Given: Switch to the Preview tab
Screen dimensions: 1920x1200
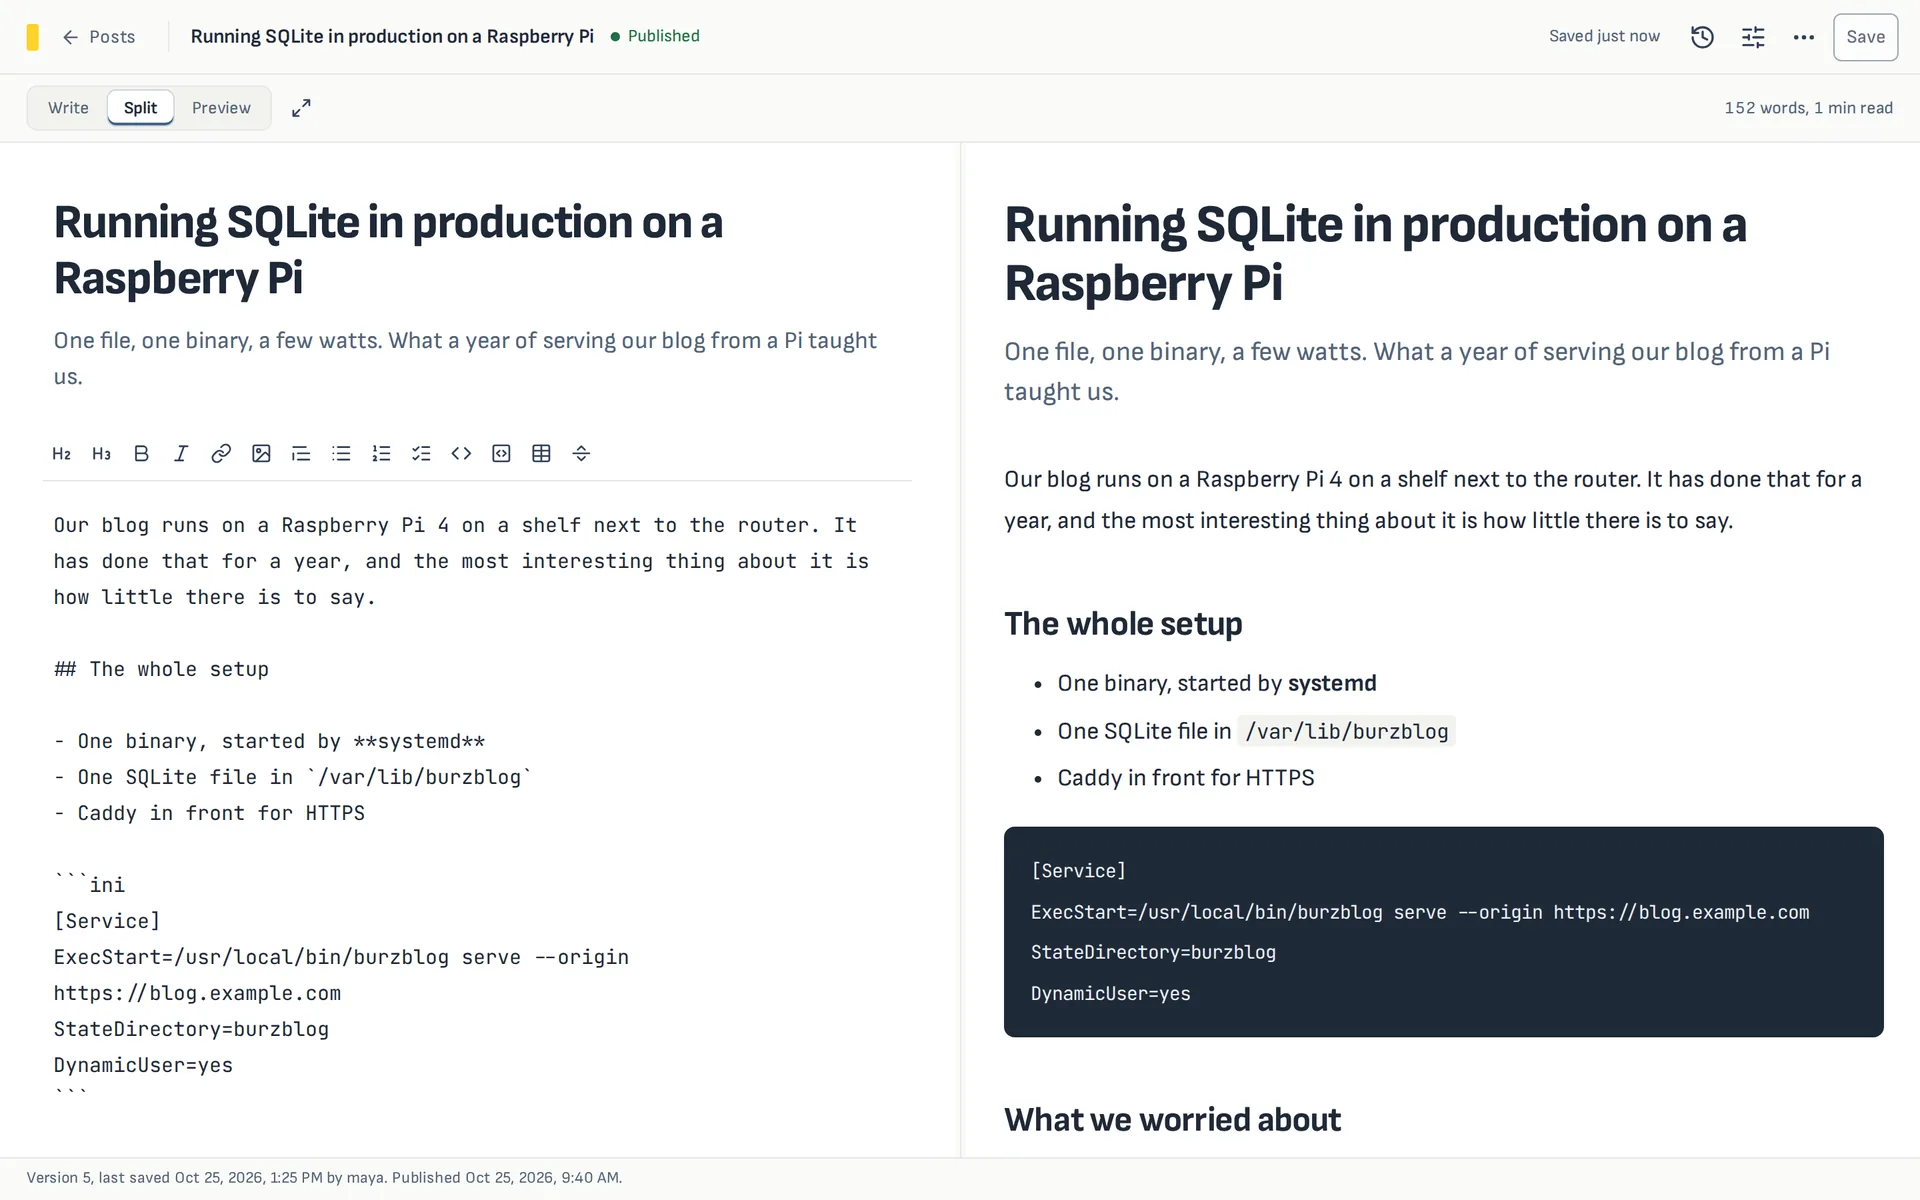Looking at the screenshot, I should tap(221, 108).
